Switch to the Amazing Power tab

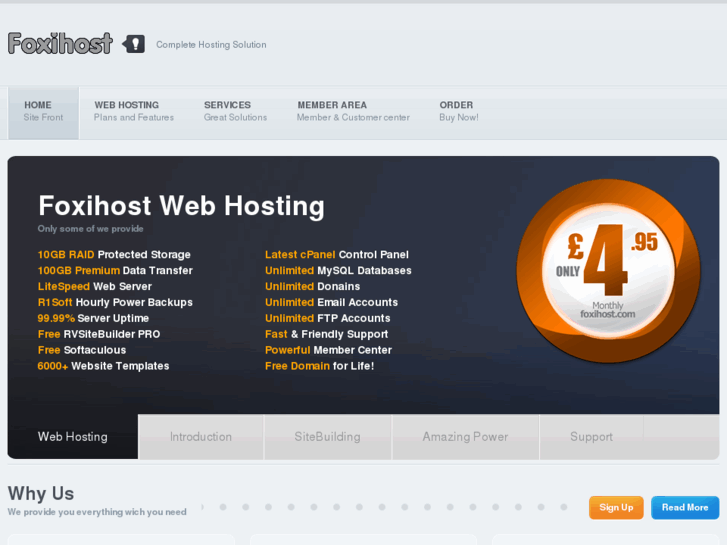pos(465,436)
